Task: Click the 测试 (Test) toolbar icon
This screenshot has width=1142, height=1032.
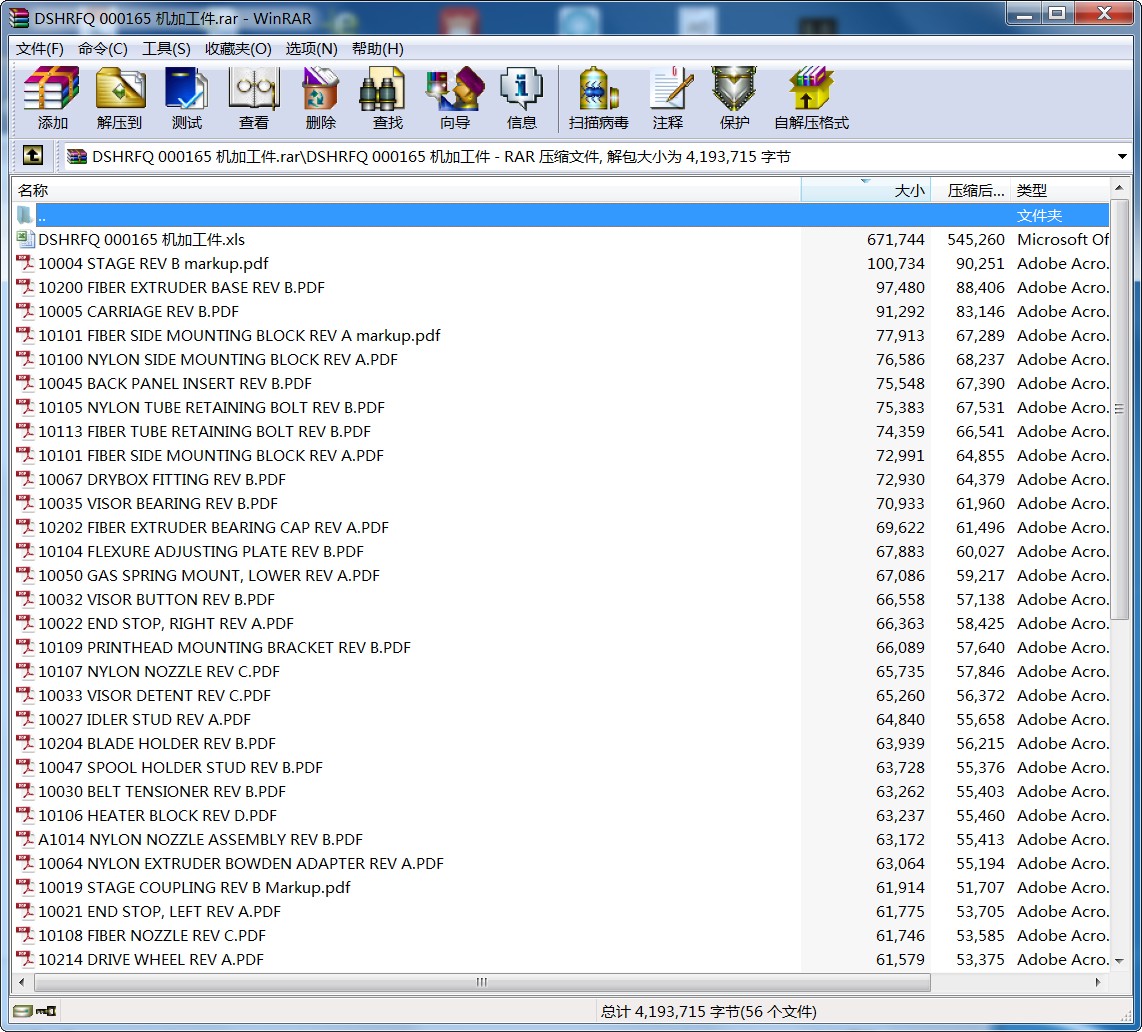Action: [186, 89]
